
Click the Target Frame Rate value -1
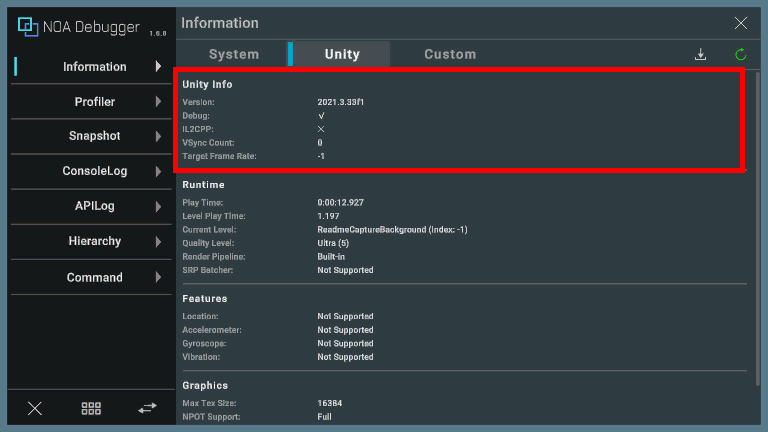[321, 156]
